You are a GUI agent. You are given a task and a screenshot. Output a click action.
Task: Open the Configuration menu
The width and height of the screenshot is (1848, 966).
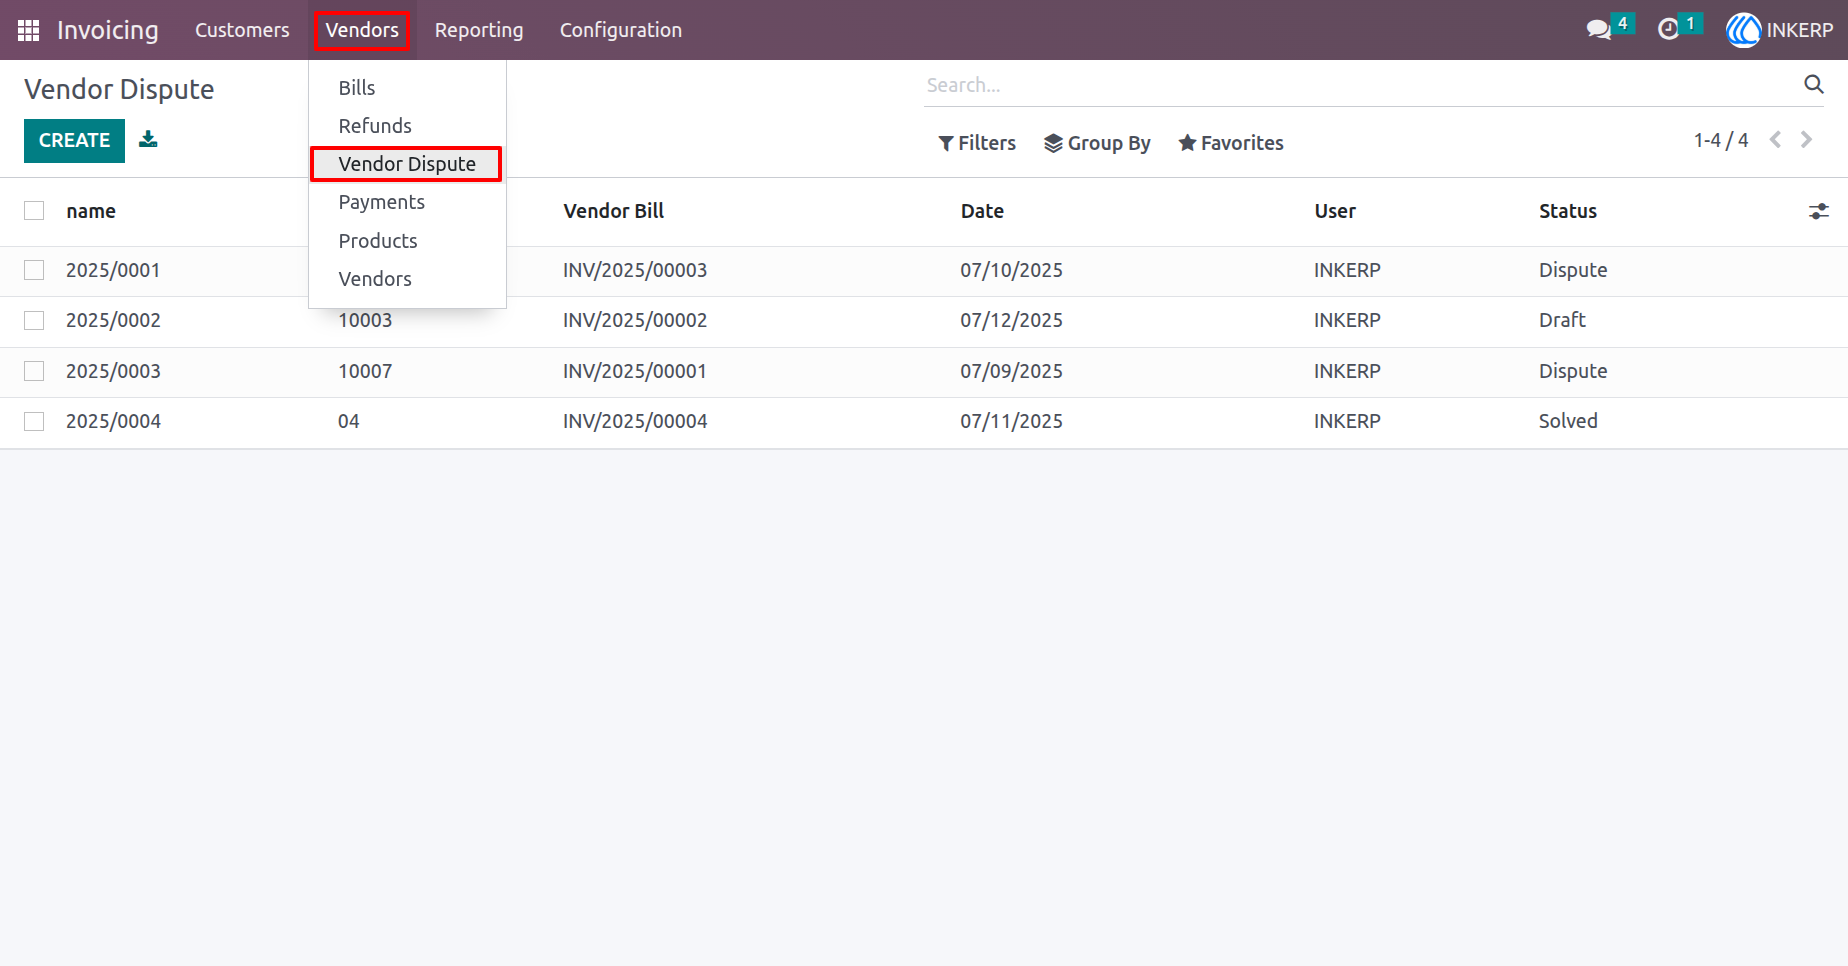tap(621, 30)
